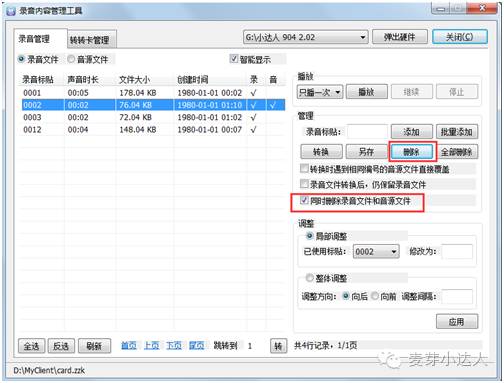Click the 178.04 KB size cell
Viewport: 504px width, 383px height.
138,93
